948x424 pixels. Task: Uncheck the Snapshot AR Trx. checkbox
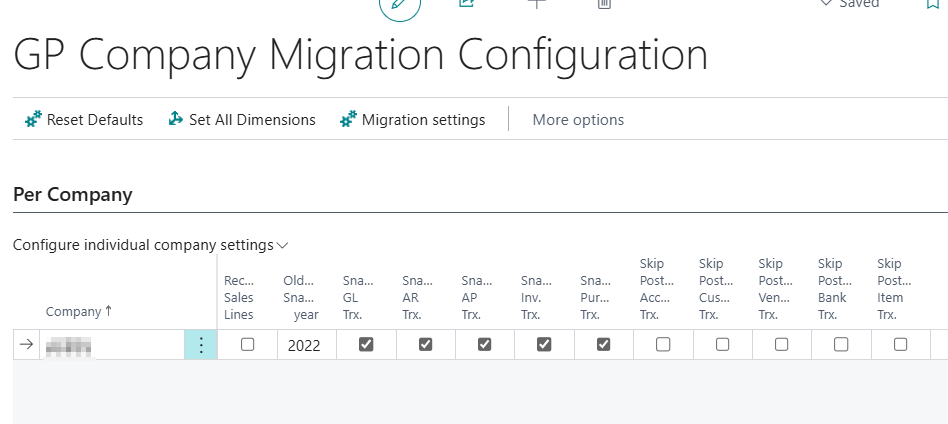coord(425,344)
